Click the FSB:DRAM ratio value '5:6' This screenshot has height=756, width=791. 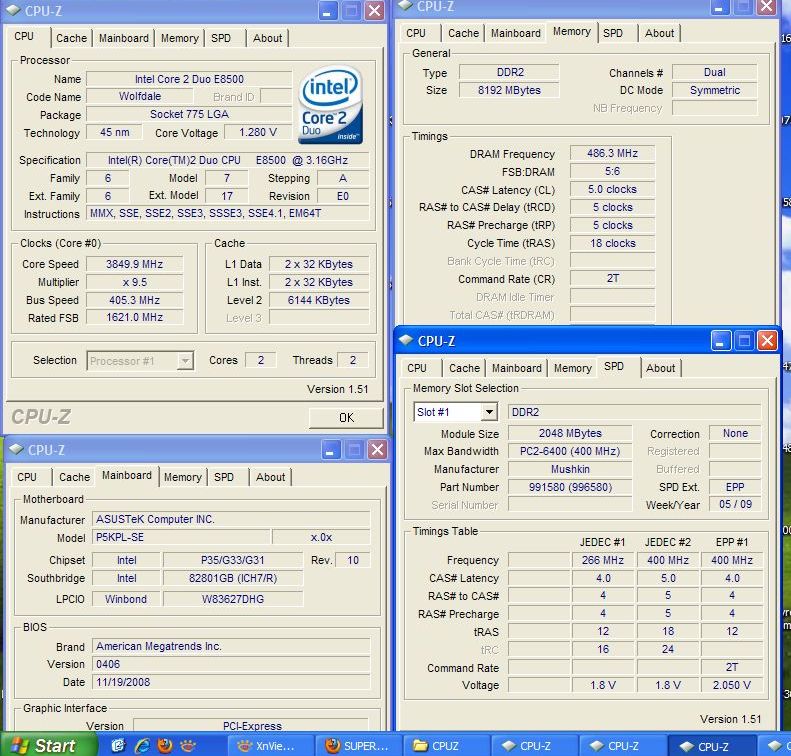click(x=612, y=171)
